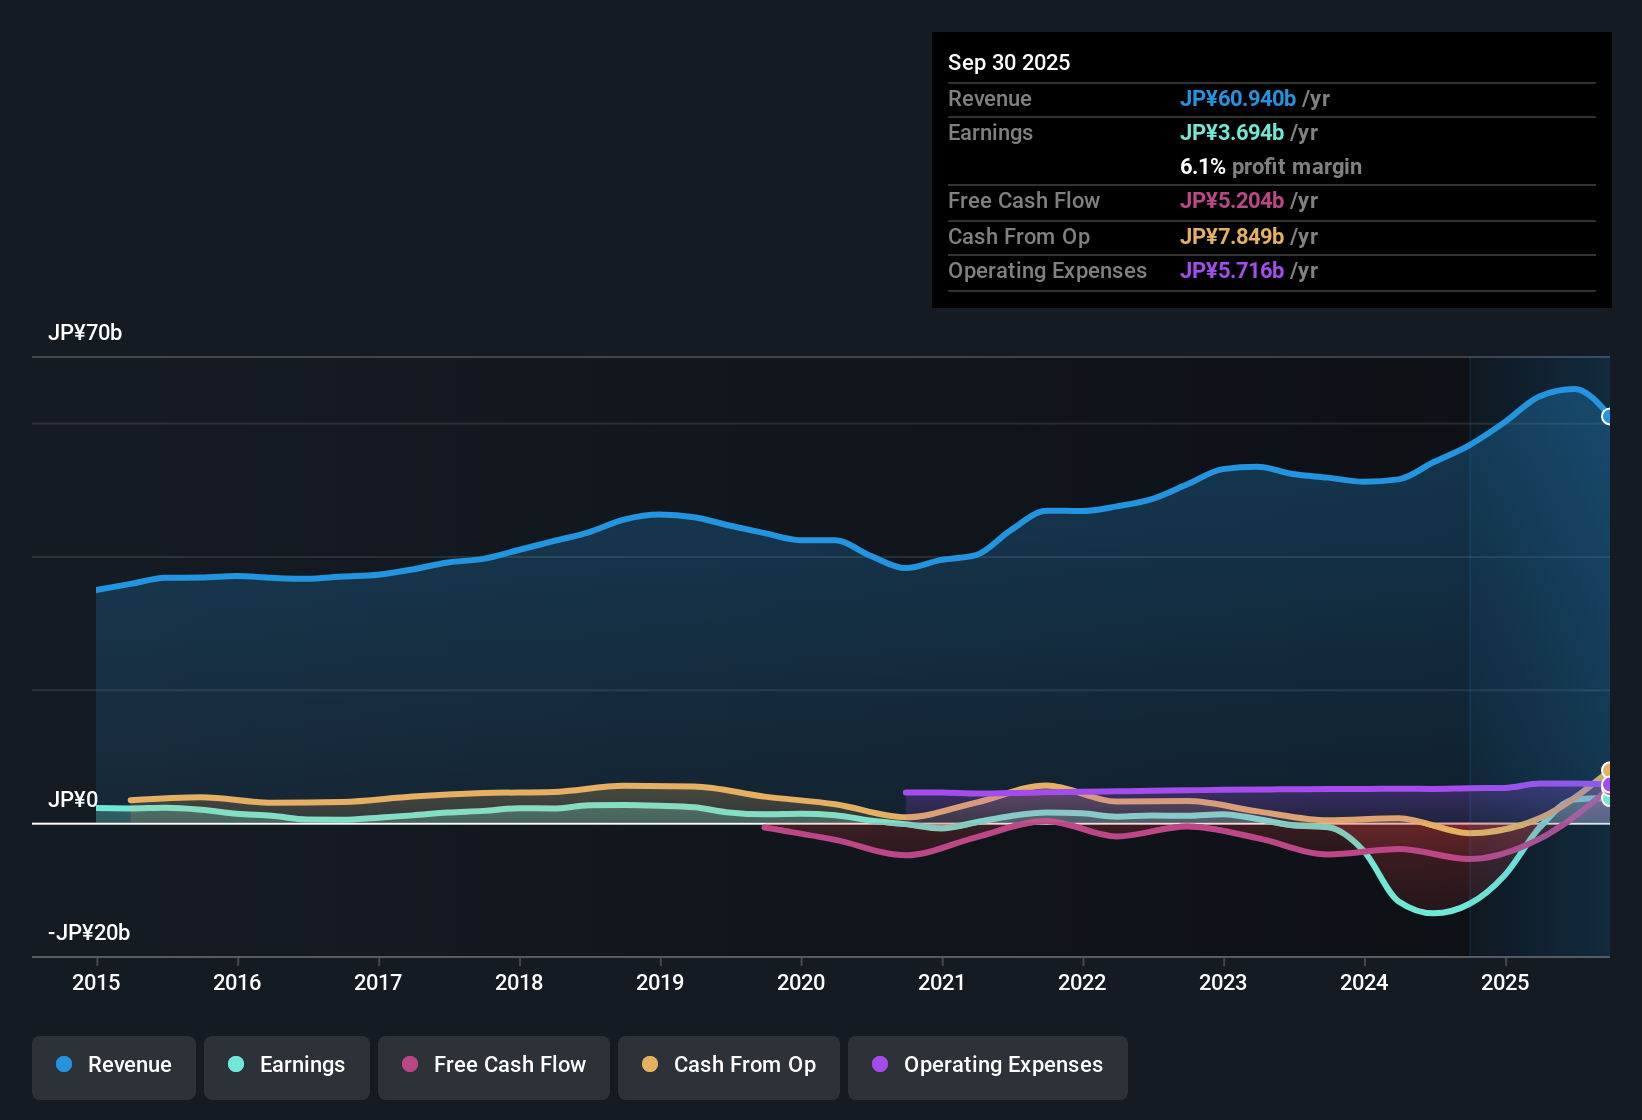Click the Sep 30 2025 tooltip header
Viewport: 1642px width, 1120px height.
pos(1009,62)
